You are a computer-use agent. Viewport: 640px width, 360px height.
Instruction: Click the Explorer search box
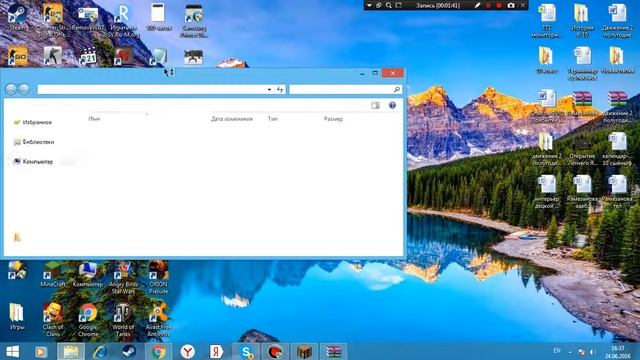[345, 89]
